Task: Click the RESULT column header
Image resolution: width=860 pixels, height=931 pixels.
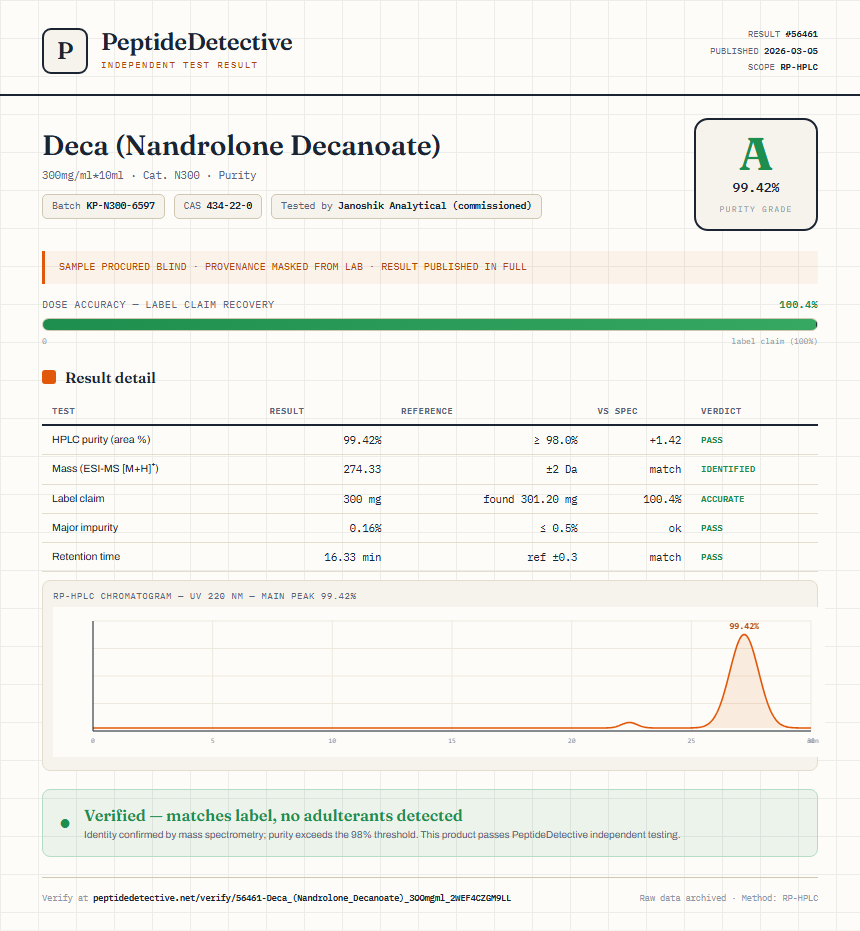Action: pyautogui.click(x=287, y=411)
